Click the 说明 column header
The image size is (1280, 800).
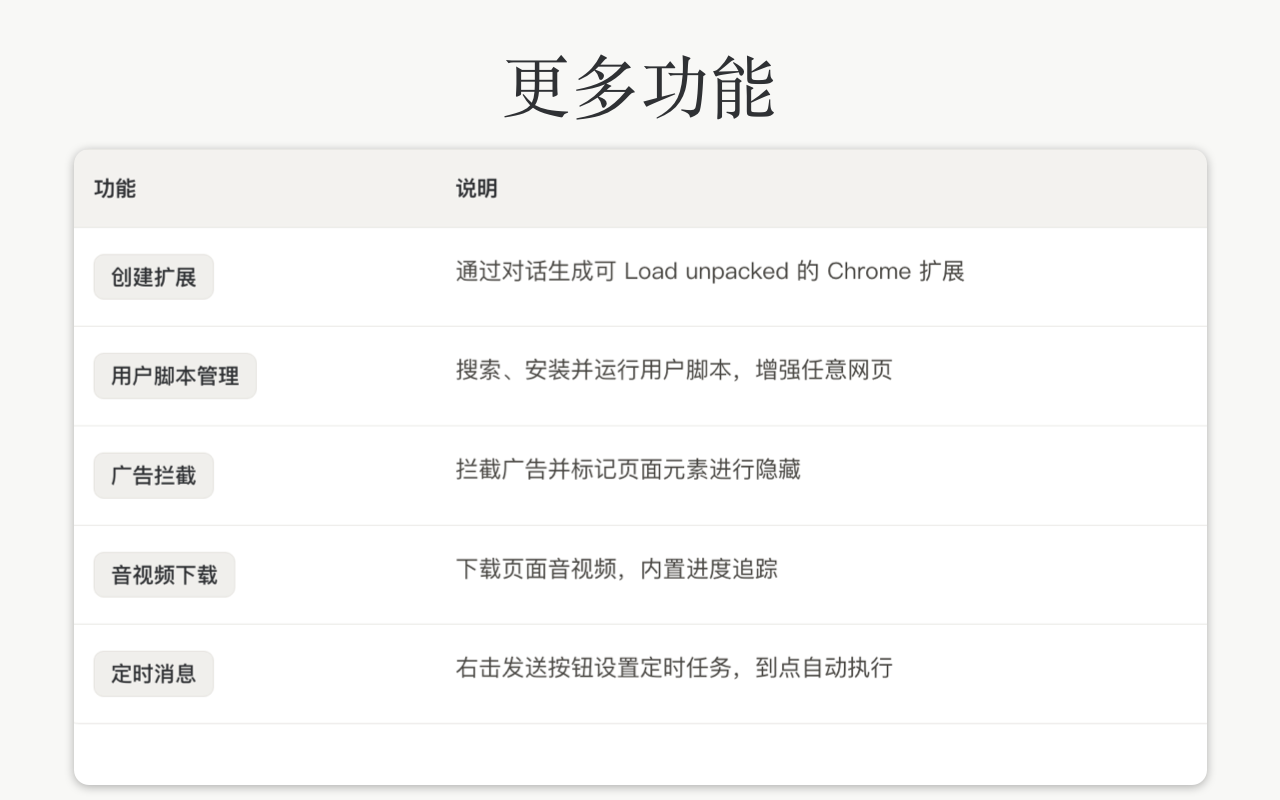pos(477,188)
